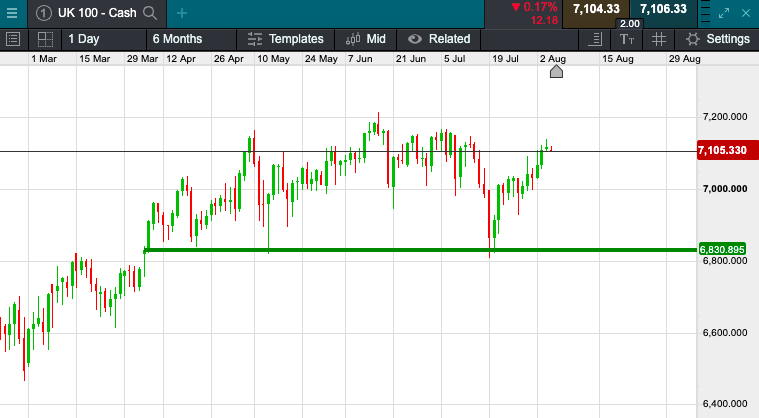Open the chart layout grid icon
Image resolution: width=759 pixels, height=418 pixels.
[x=45, y=39]
